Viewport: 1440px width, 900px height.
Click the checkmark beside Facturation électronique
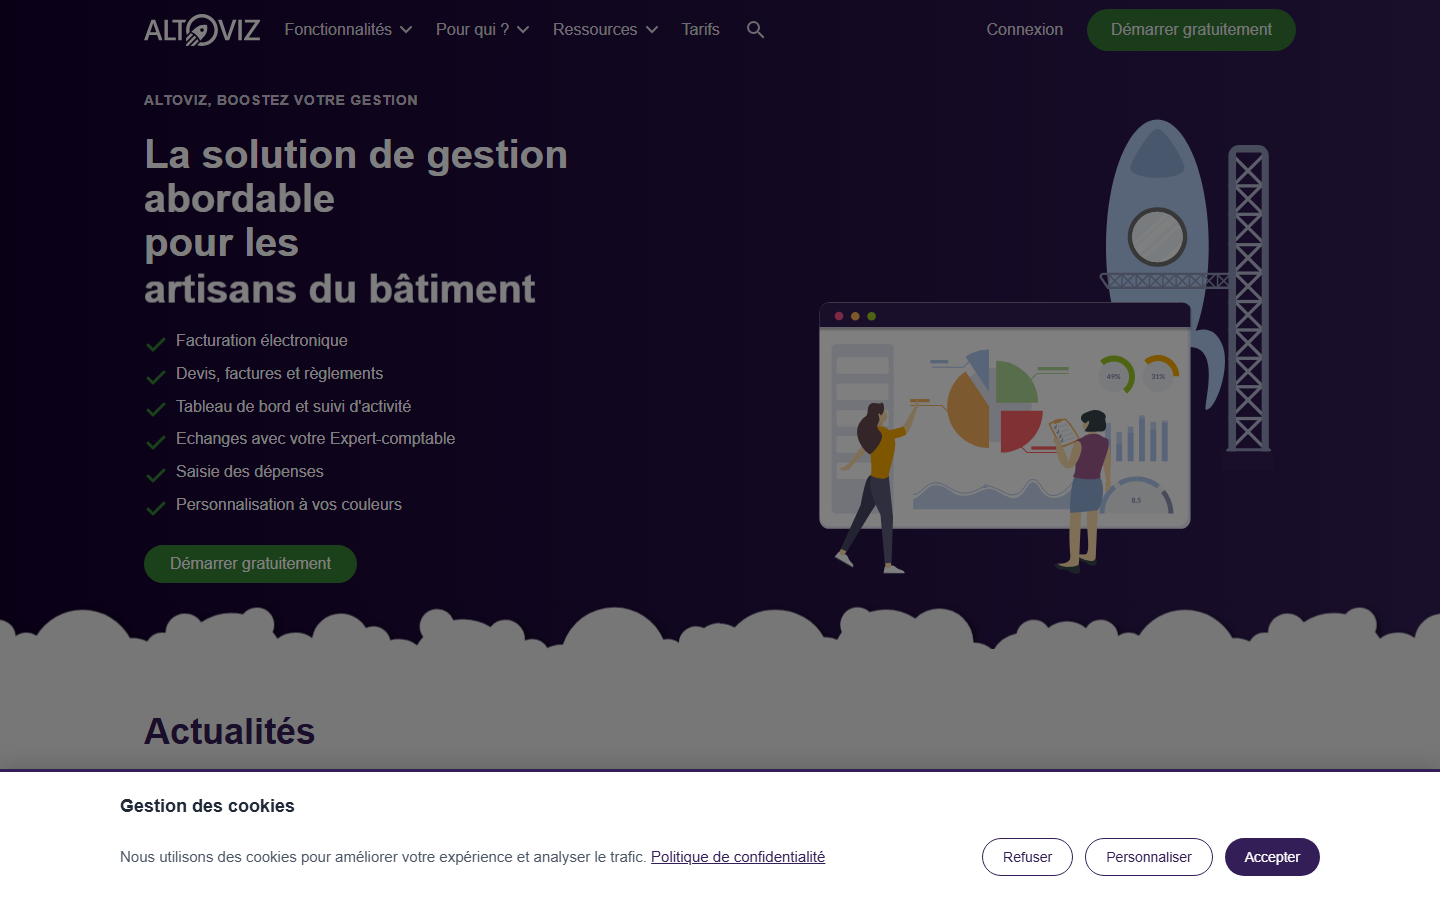(156, 344)
